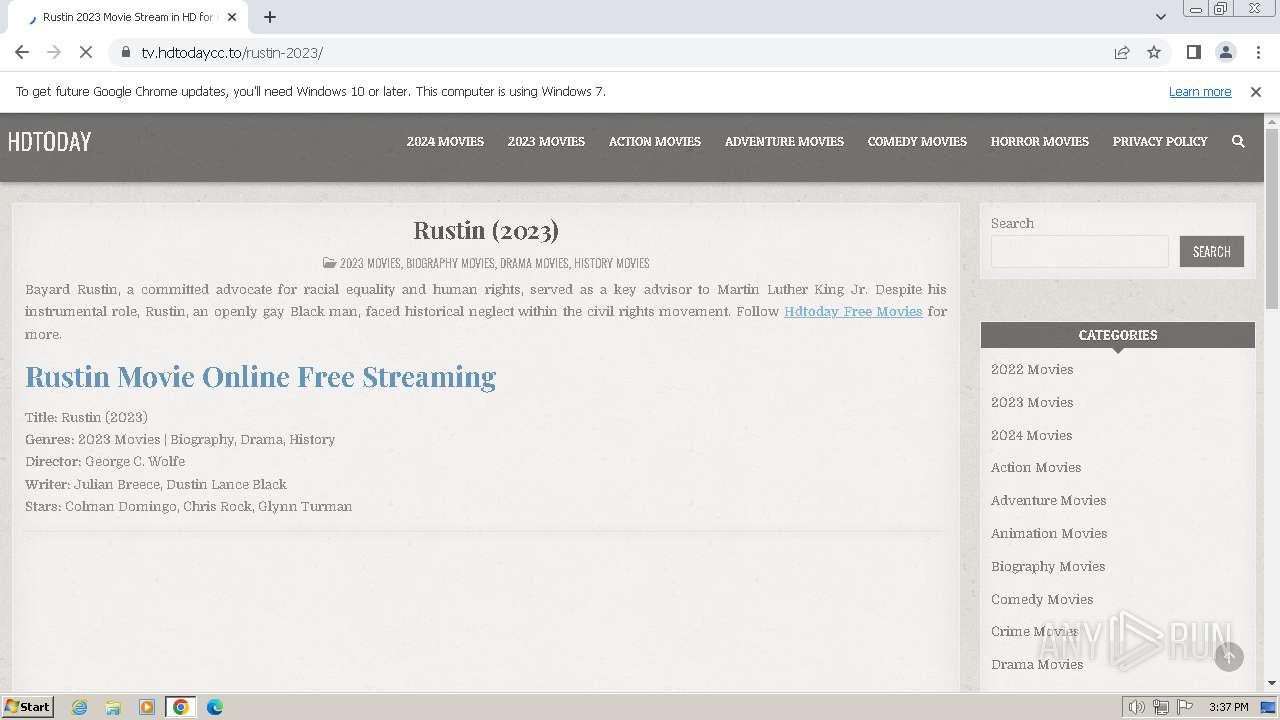Open the volume speaker tray icon
Image resolution: width=1280 pixels, height=720 pixels.
[1137, 707]
